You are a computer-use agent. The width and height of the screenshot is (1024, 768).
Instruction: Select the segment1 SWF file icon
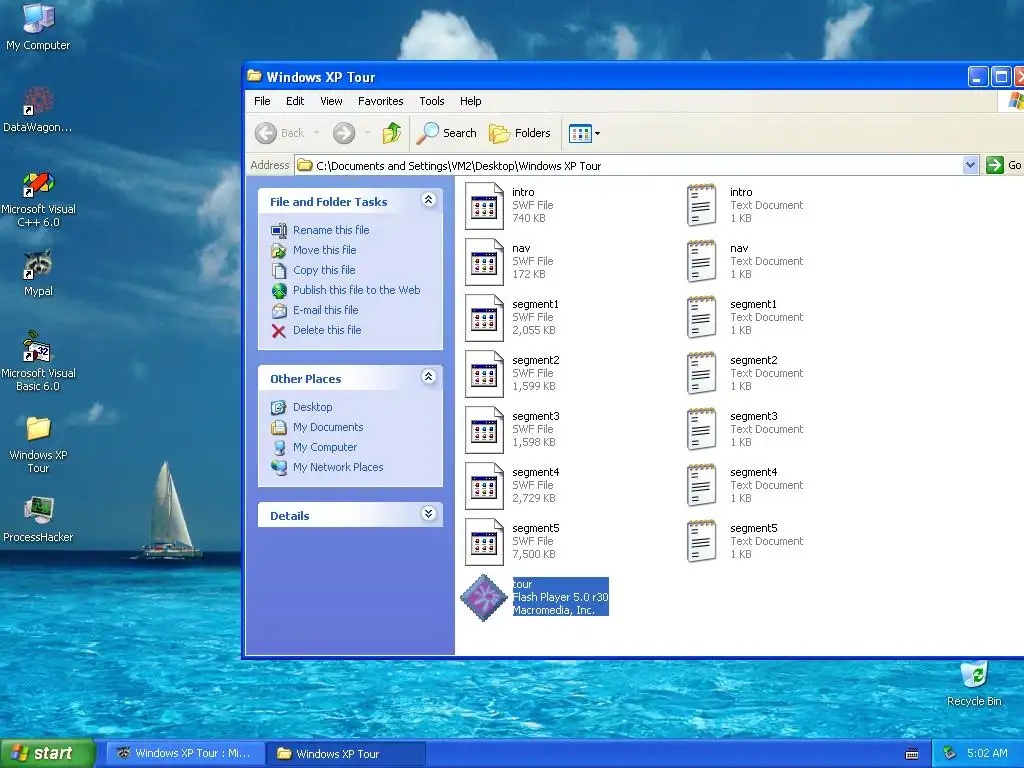pyautogui.click(x=484, y=318)
